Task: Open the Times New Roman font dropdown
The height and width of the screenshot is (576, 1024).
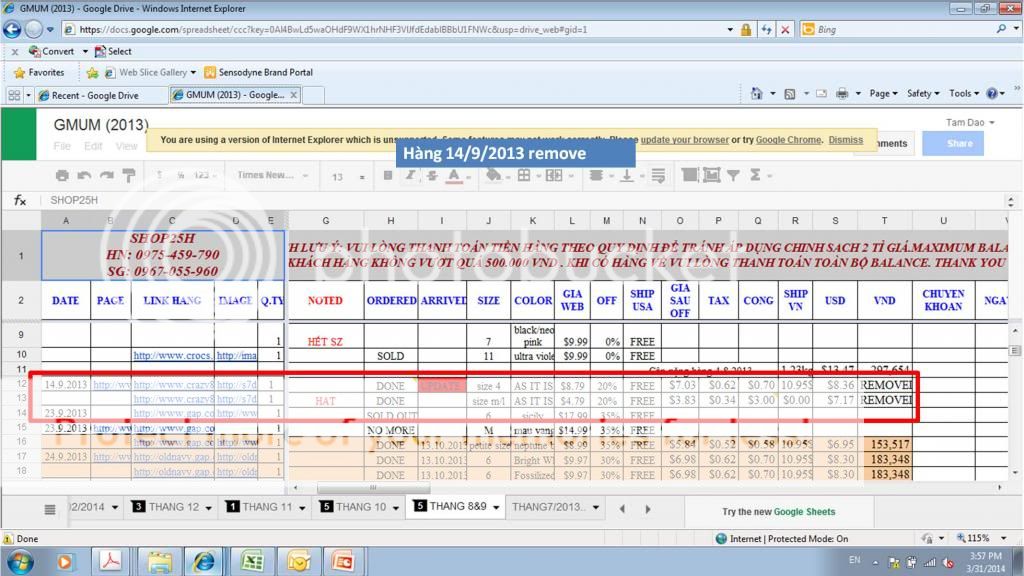Action: [x=272, y=176]
